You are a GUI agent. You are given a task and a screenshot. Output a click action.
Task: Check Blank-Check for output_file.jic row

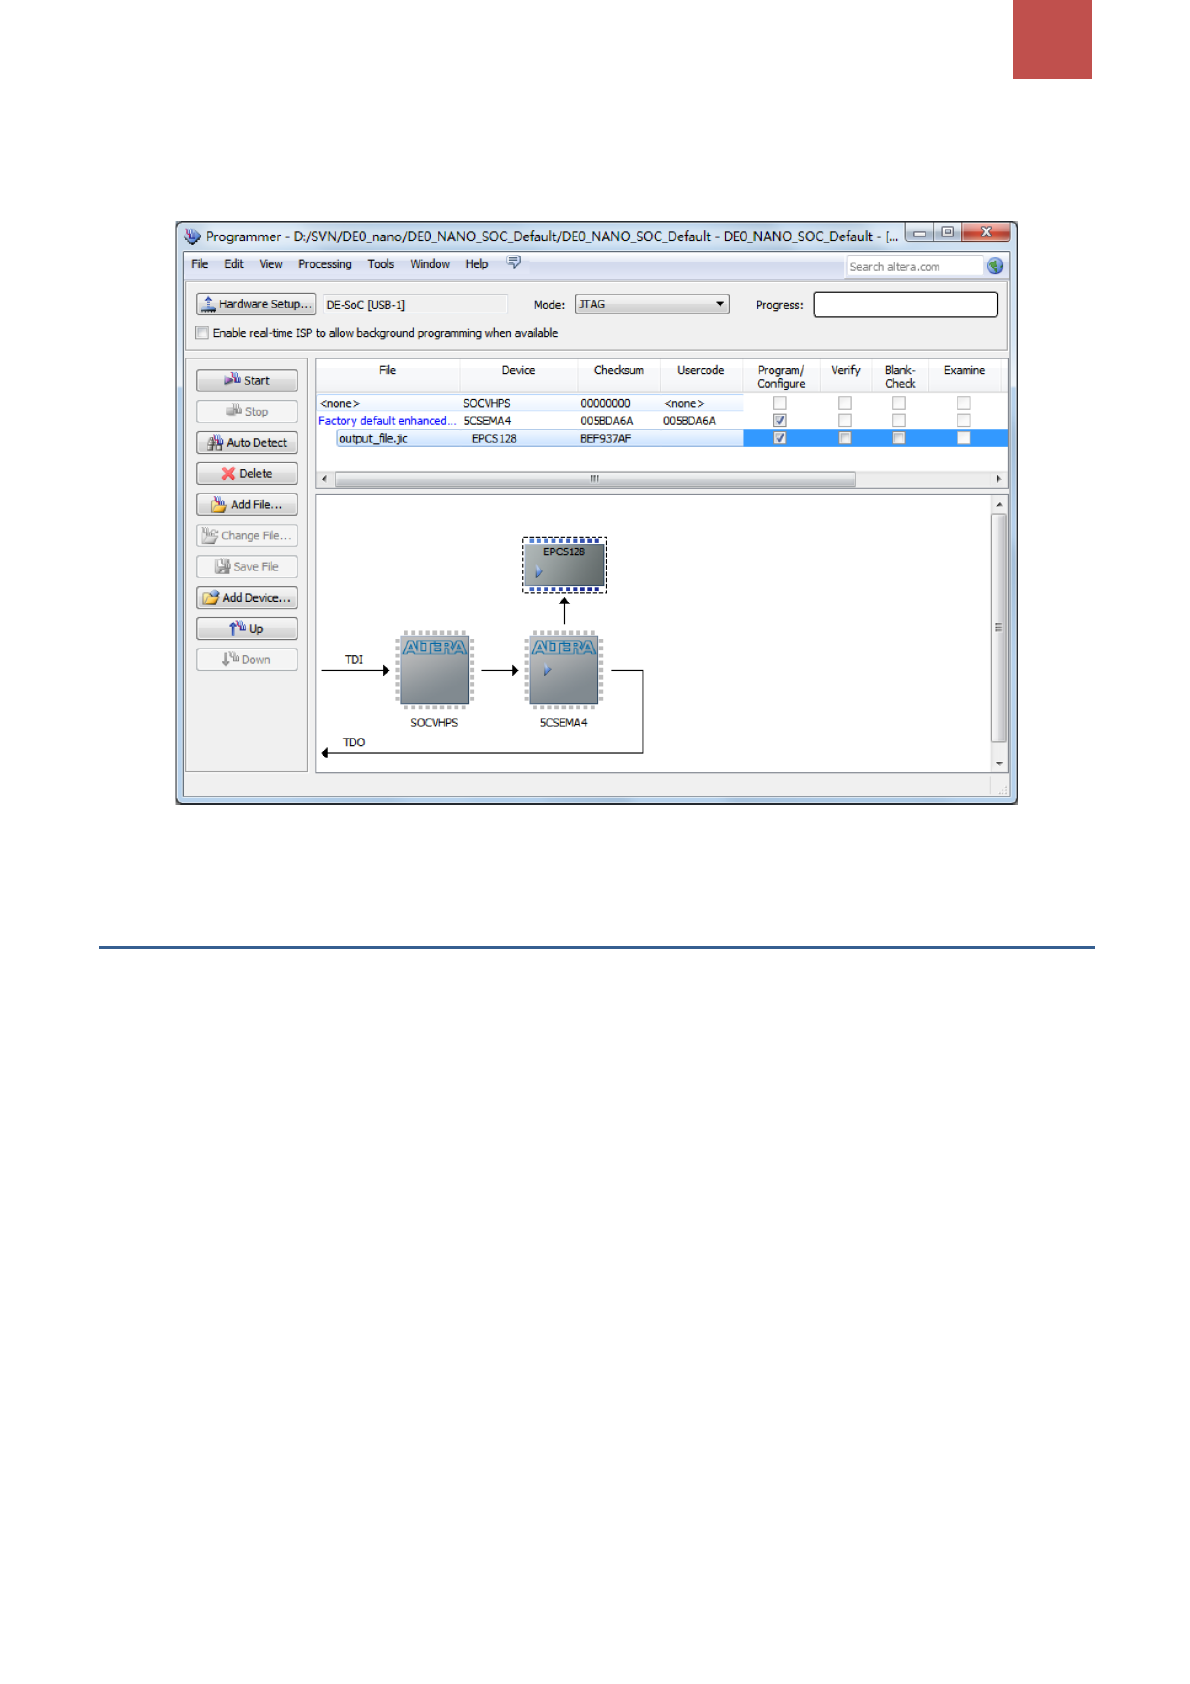click(x=899, y=438)
